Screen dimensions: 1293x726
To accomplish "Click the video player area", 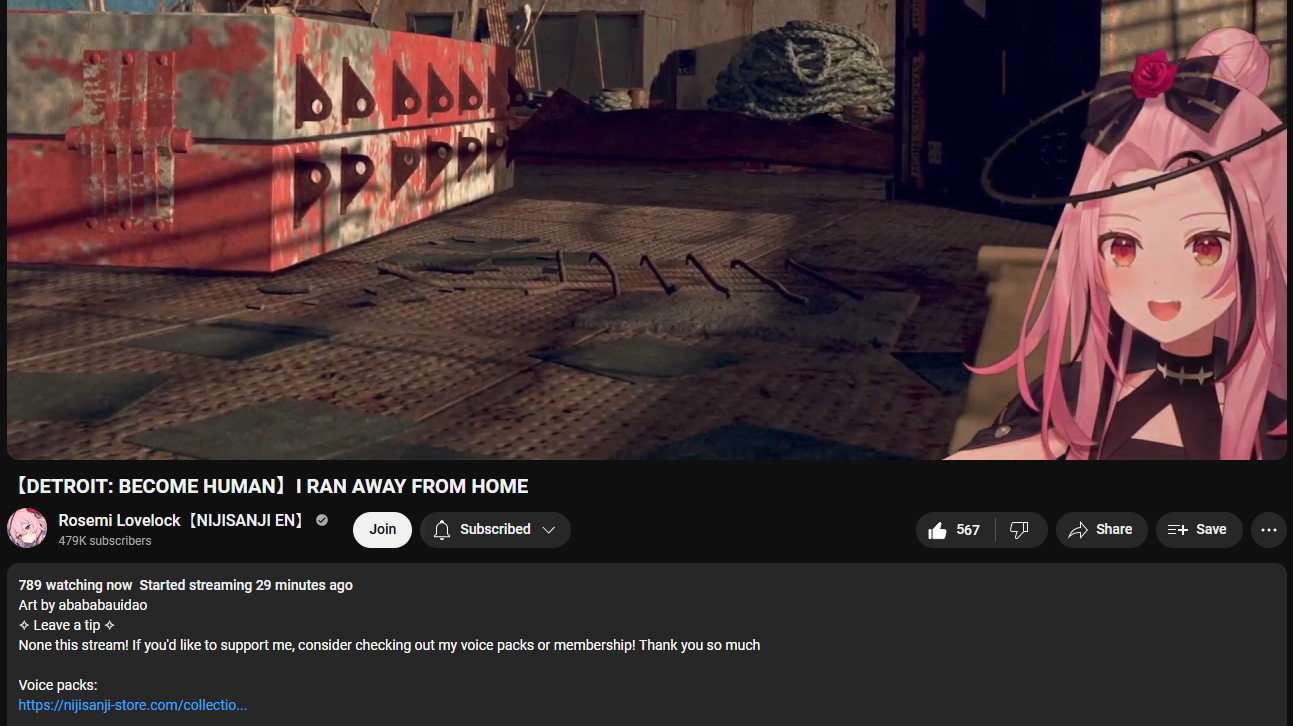I will (x=647, y=230).
